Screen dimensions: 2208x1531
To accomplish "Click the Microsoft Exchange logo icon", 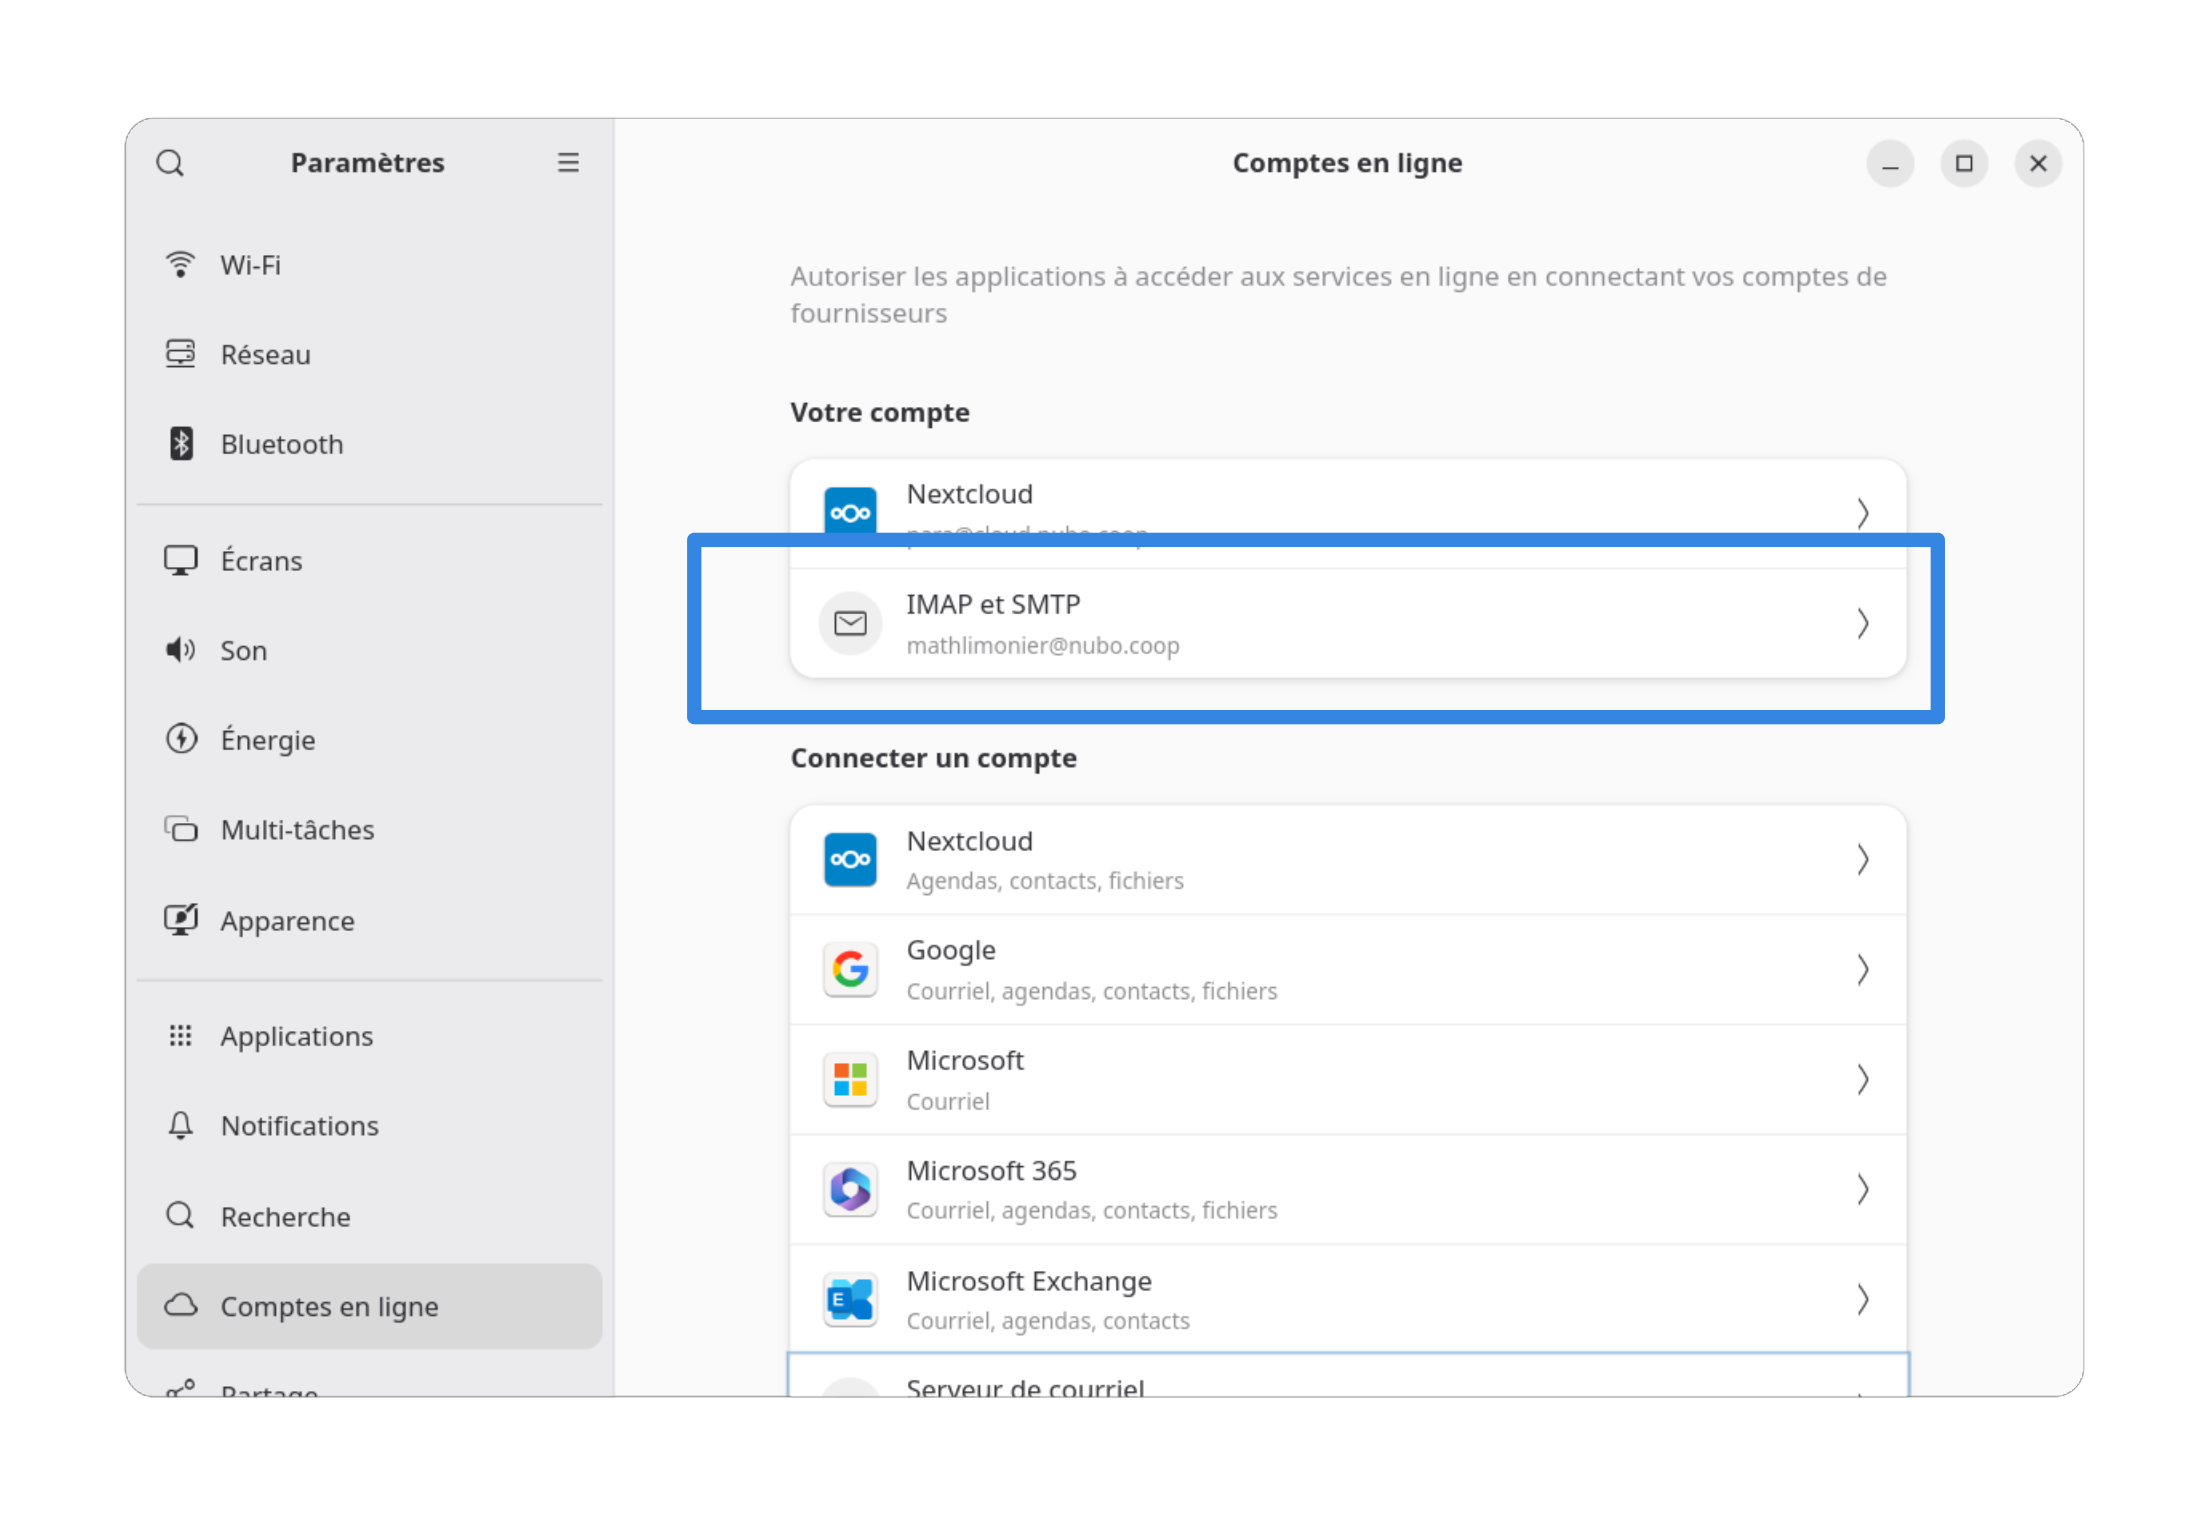I will [850, 1299].
